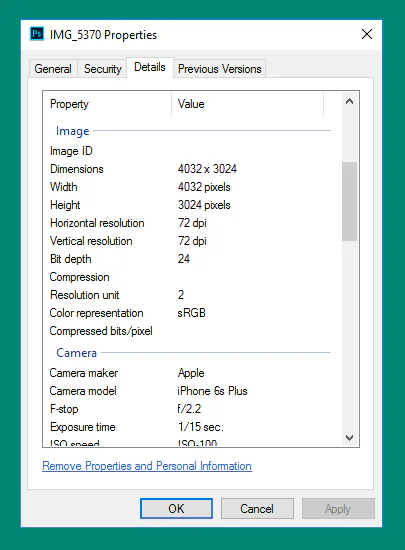Confirm with the OK button
This screenshot has height=550, width=405.
(x=176, y=508)
